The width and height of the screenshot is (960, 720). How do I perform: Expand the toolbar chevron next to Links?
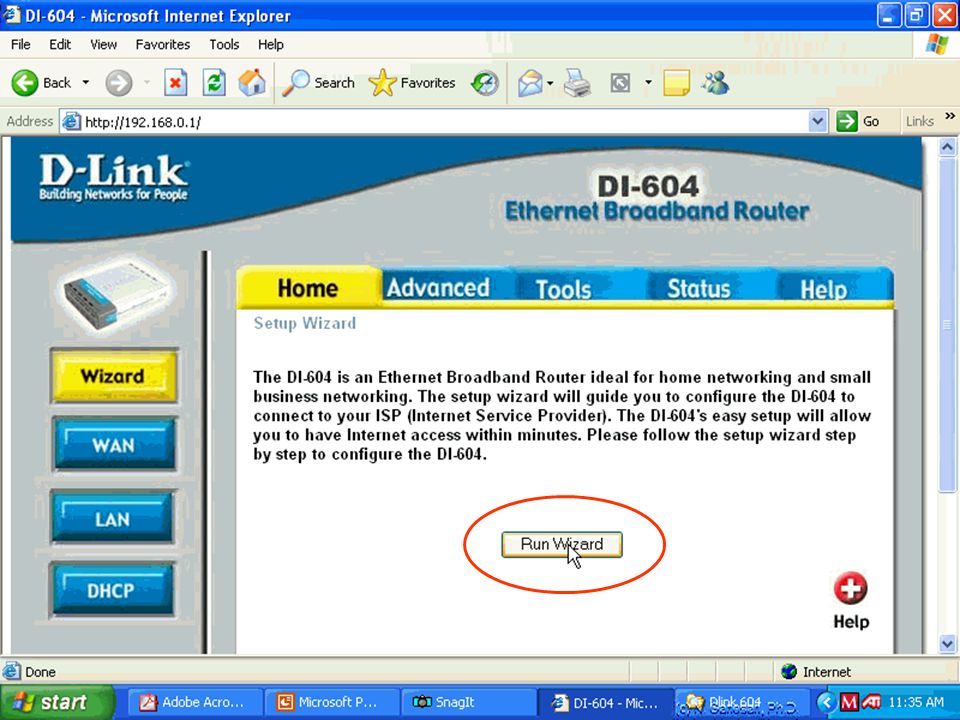950,116
